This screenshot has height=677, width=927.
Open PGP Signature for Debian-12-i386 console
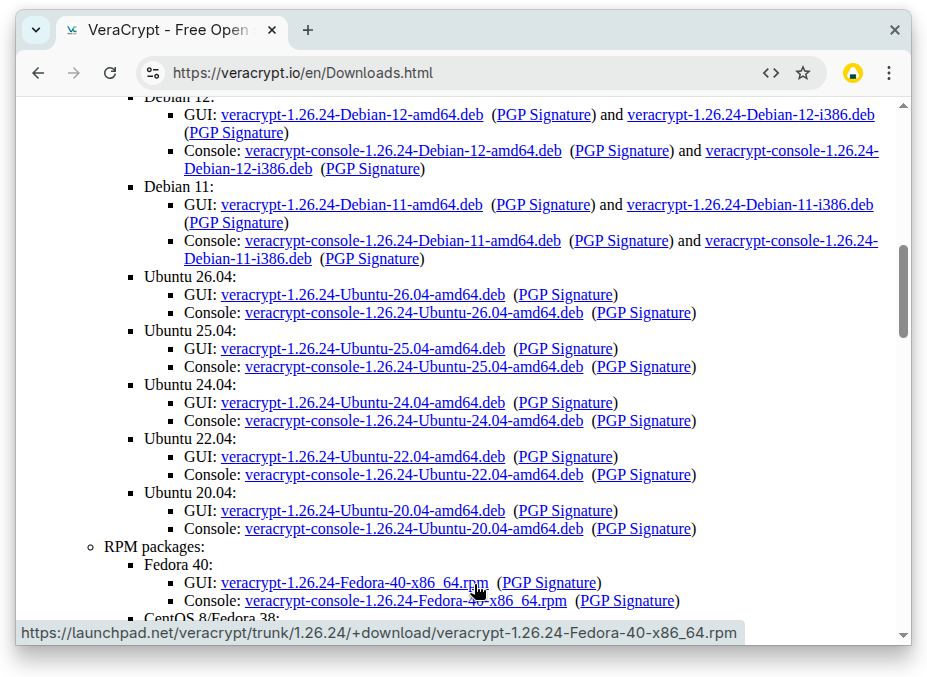tap(373, 169)
